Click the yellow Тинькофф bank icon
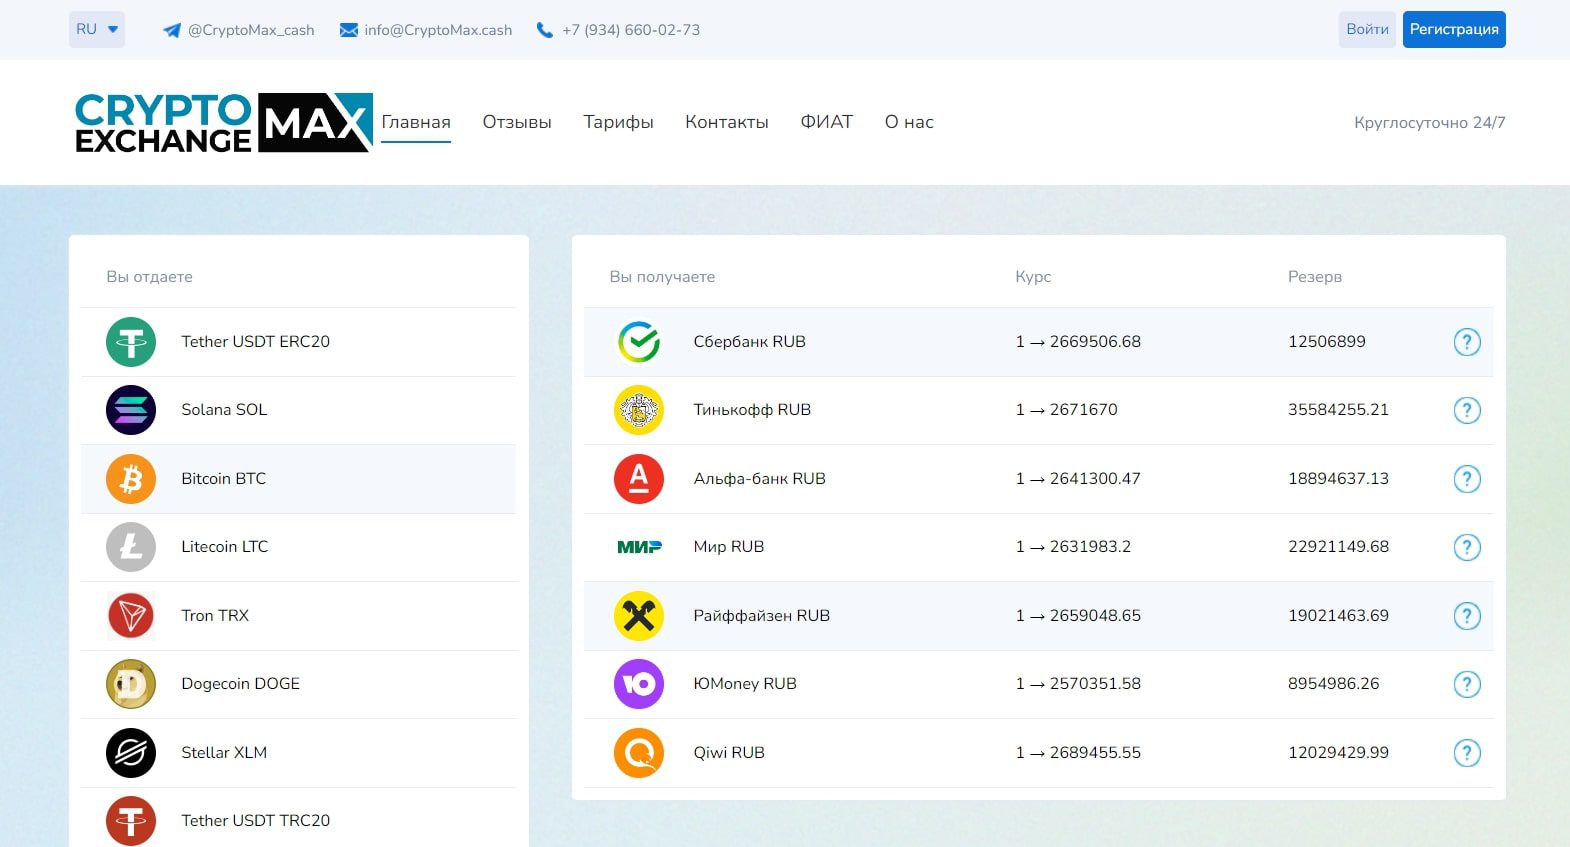Viewport: 1570px width, 847px height. coord(639,410)
